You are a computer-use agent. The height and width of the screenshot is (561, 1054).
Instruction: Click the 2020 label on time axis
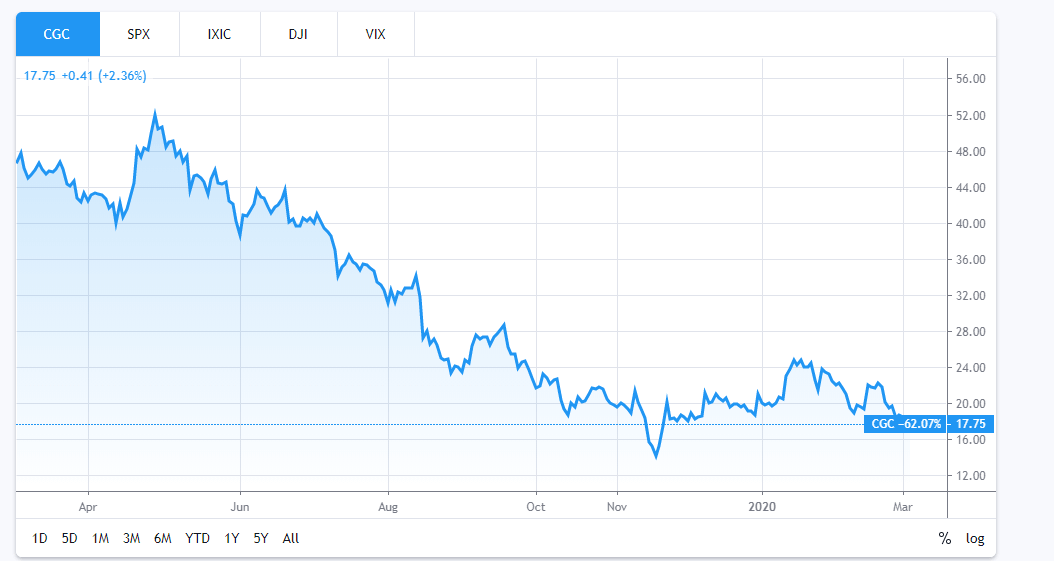762,507
